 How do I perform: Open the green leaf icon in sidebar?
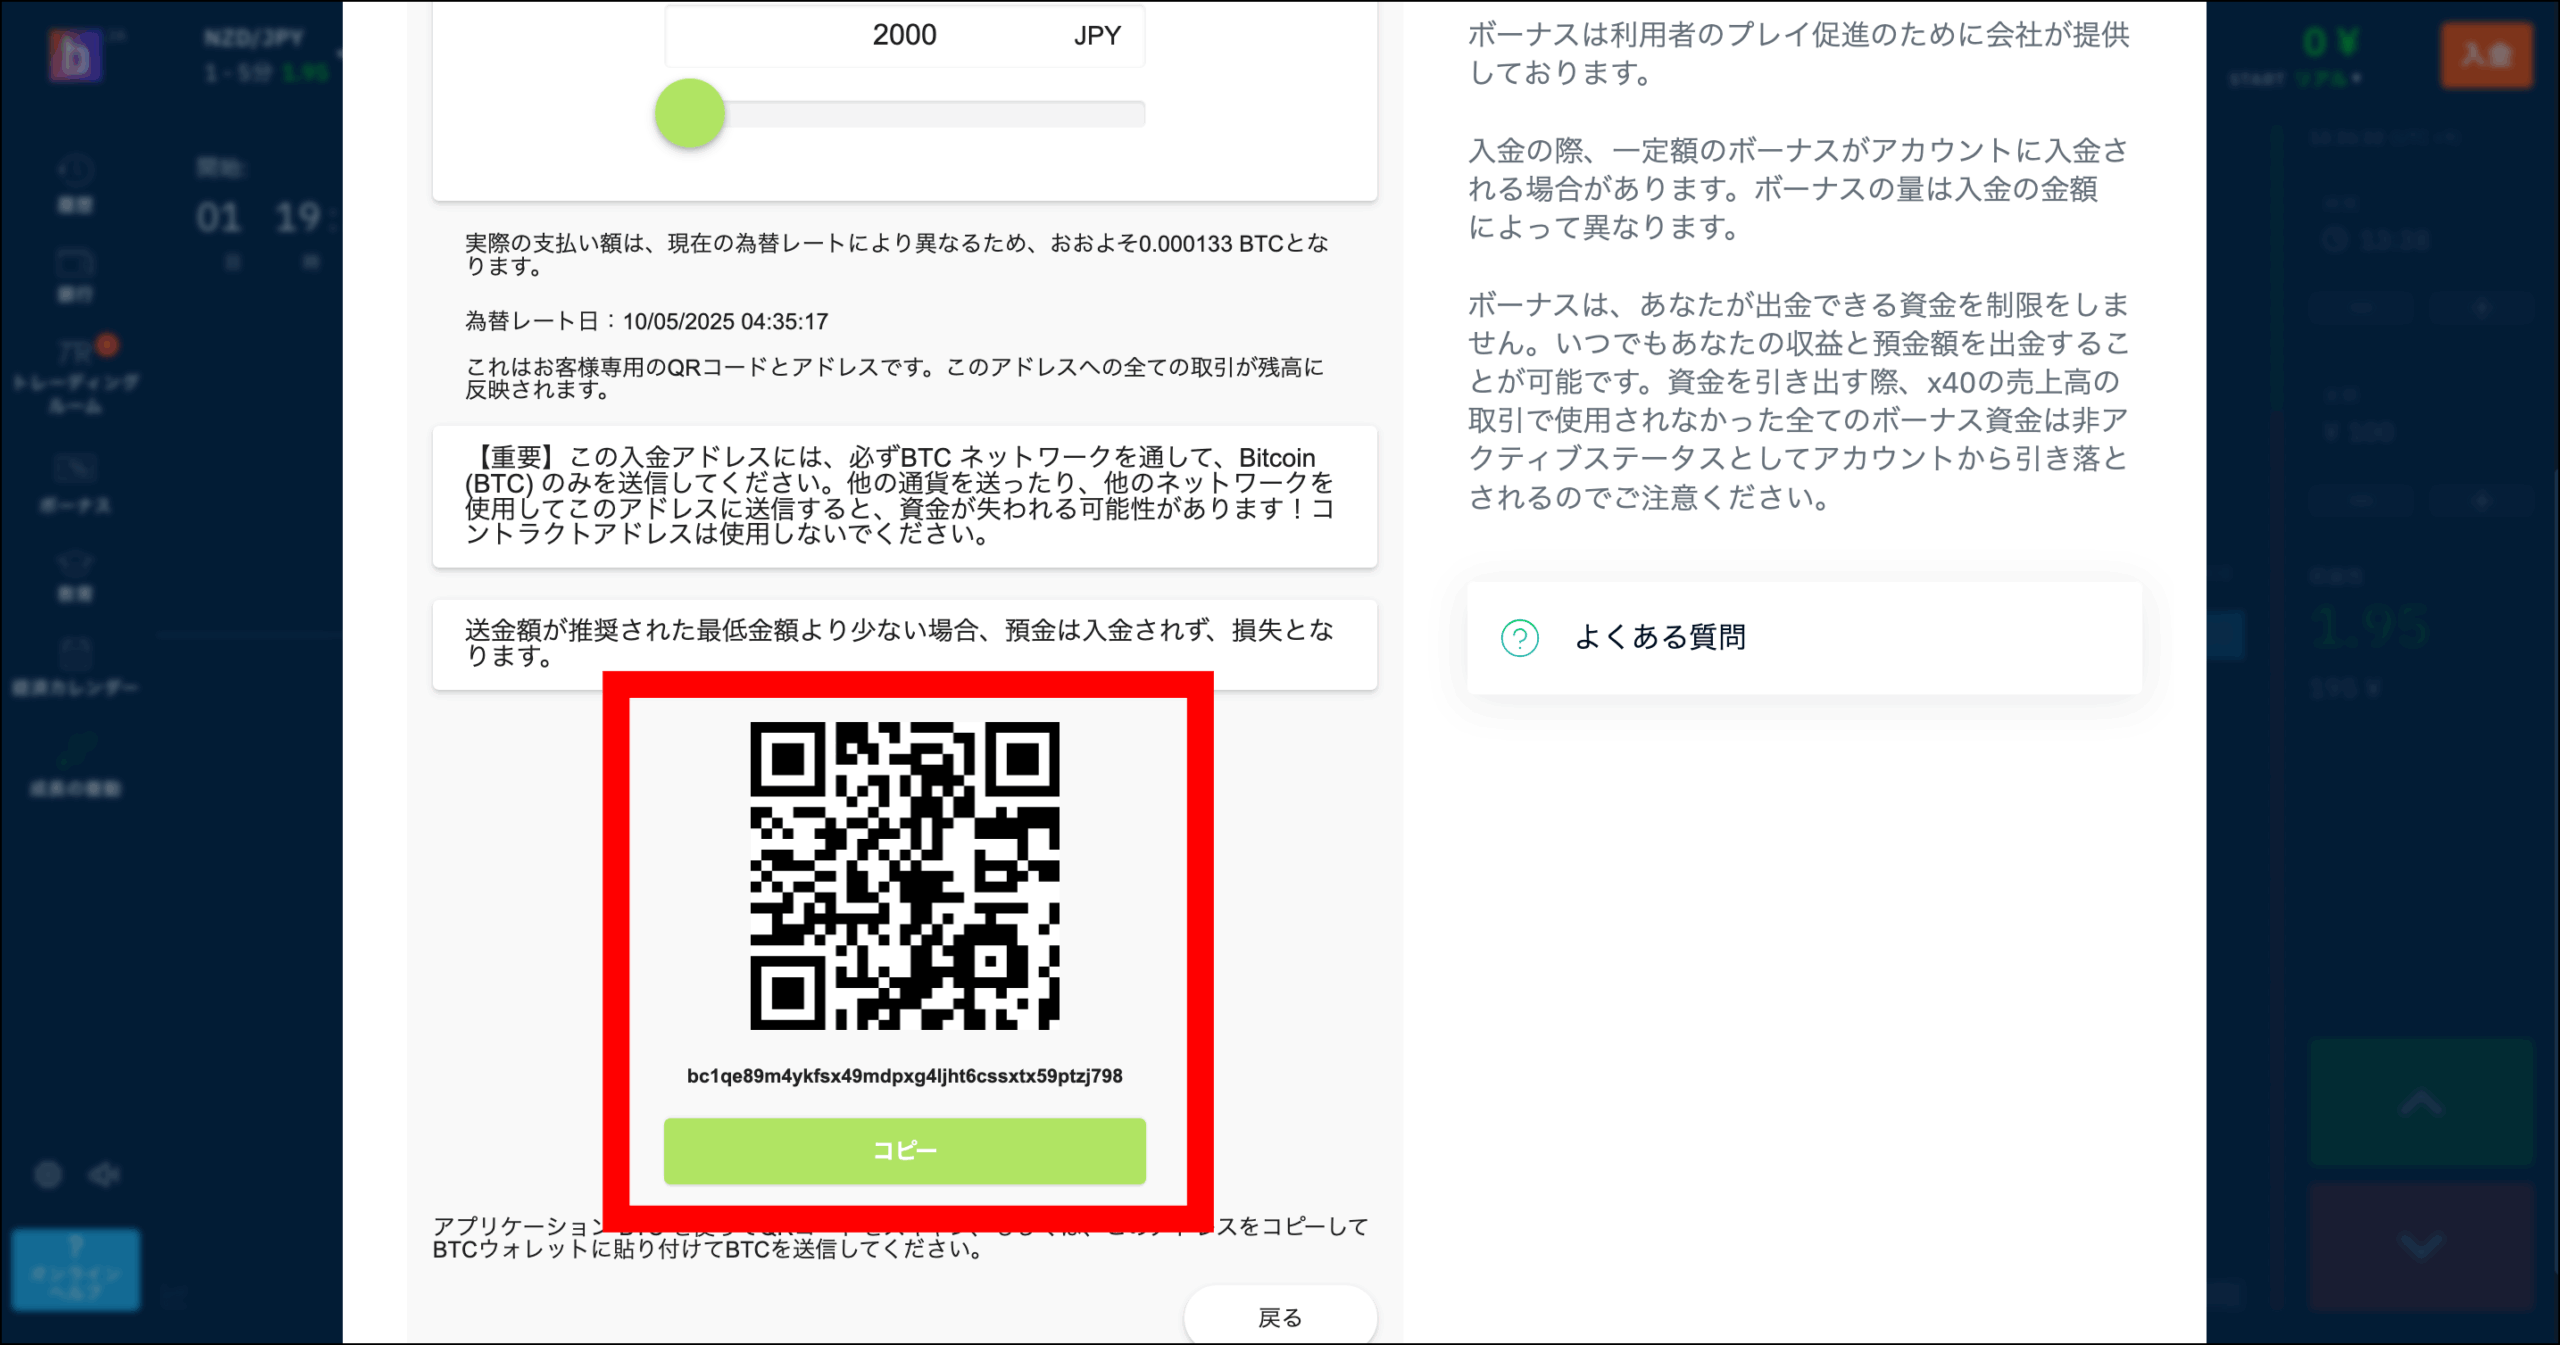(x=76, y=749)
